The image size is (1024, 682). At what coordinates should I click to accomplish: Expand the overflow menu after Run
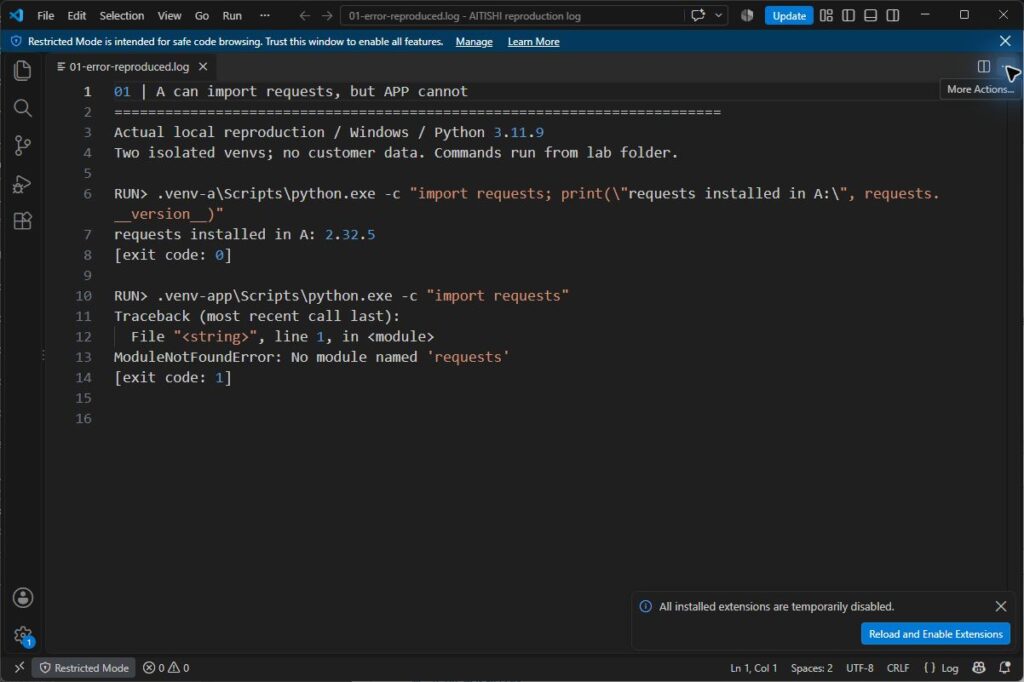coord(264,16)
